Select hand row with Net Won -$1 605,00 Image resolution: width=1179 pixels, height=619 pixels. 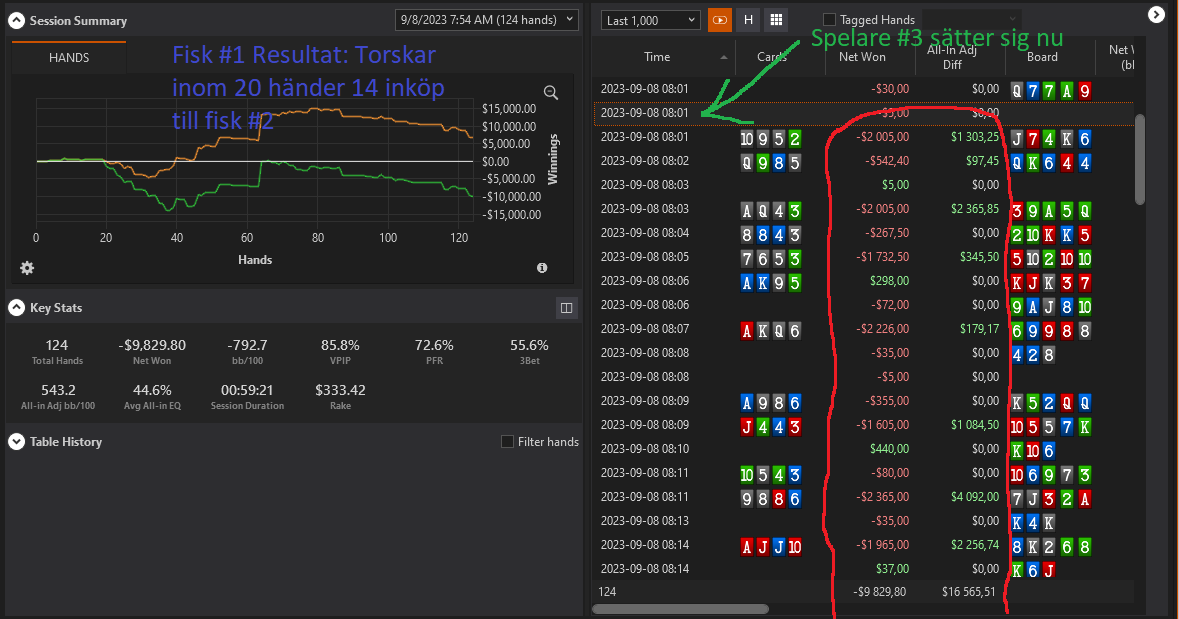click(x=863, y=426)
